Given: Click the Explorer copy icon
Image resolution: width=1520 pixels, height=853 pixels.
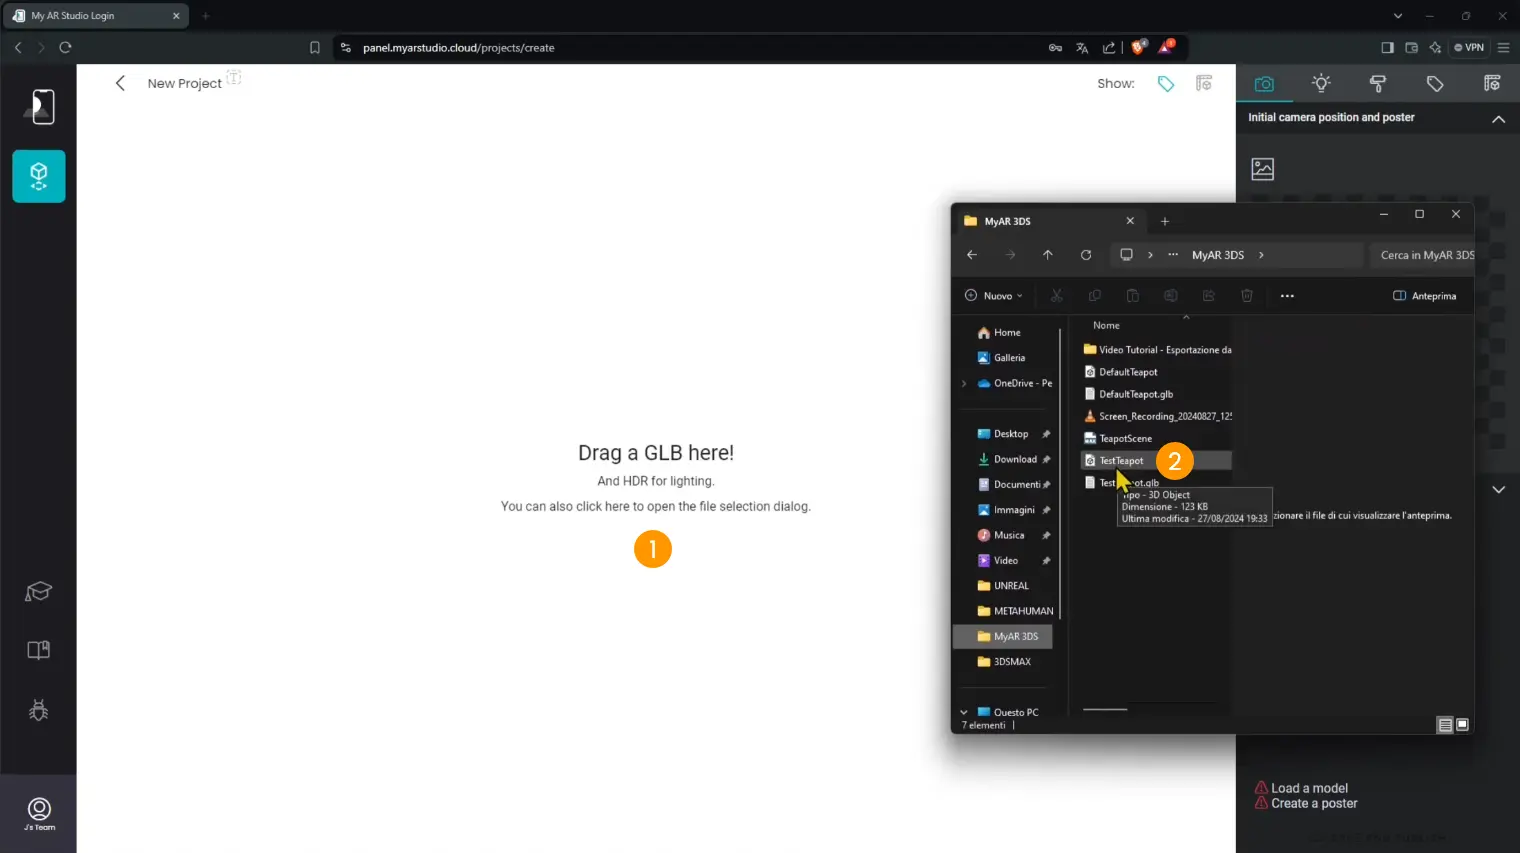Looking at the screenshot, I should pos(1095,296).
